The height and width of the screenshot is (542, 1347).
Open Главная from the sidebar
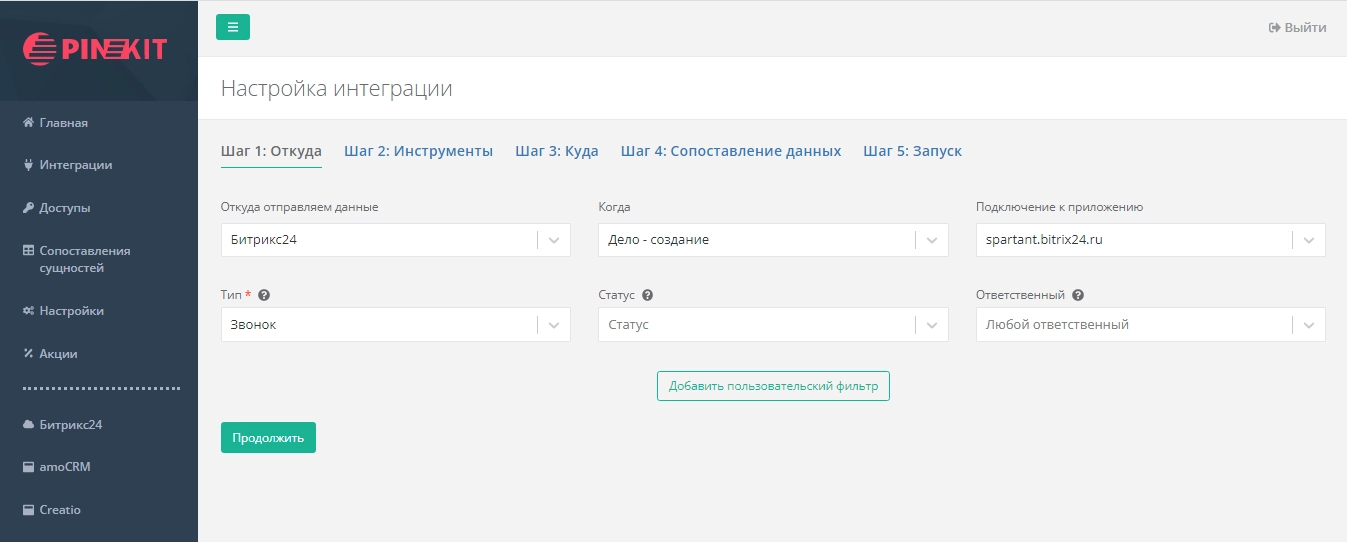[63, 123]
